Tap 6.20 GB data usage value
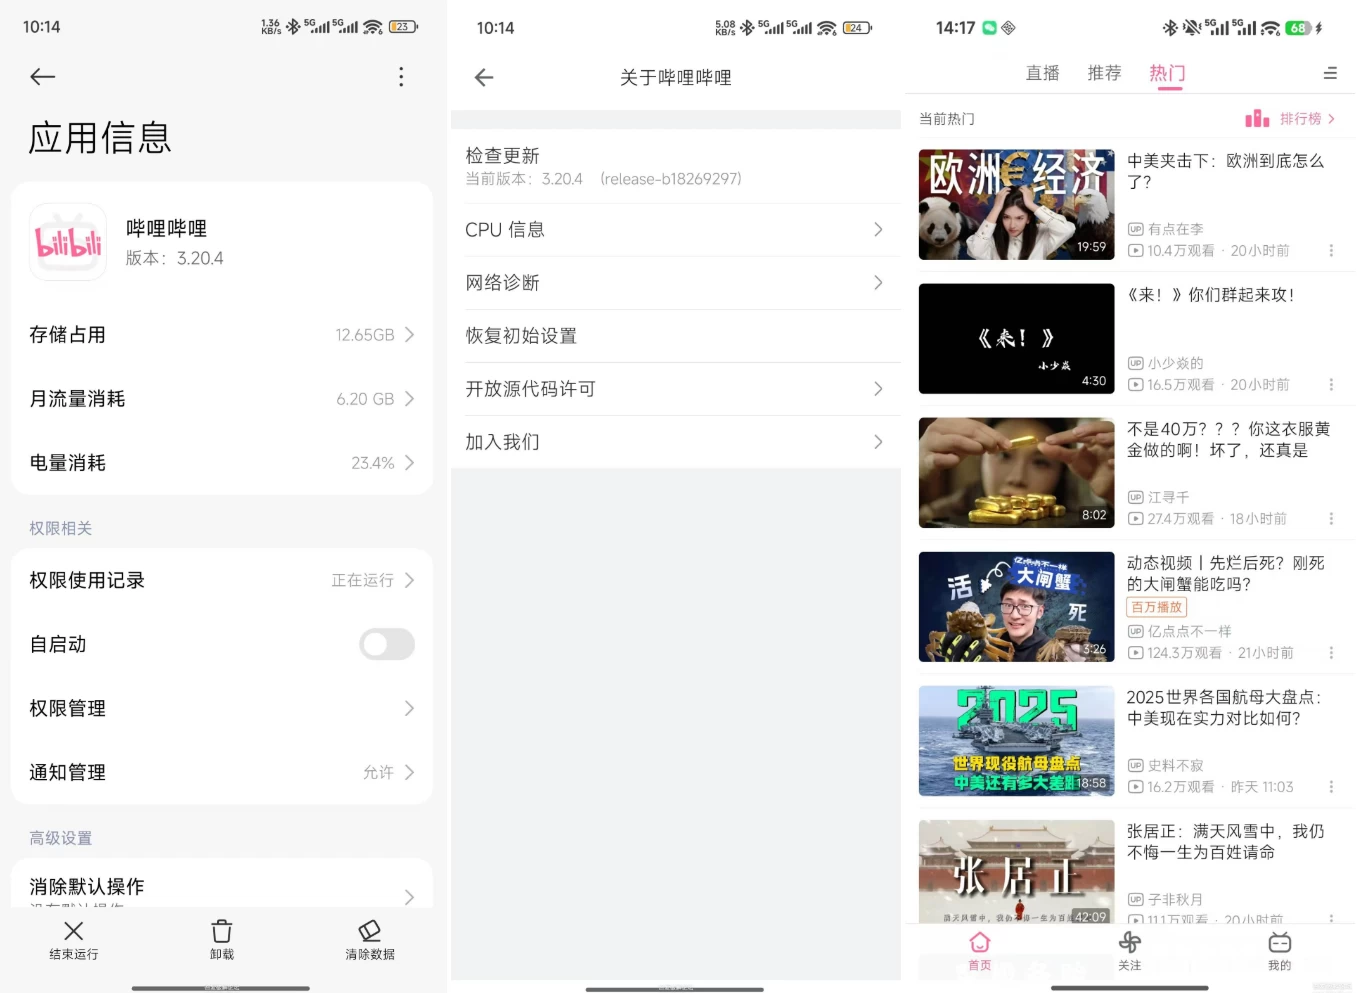1357x993 pixels. (x=365, y=399)
